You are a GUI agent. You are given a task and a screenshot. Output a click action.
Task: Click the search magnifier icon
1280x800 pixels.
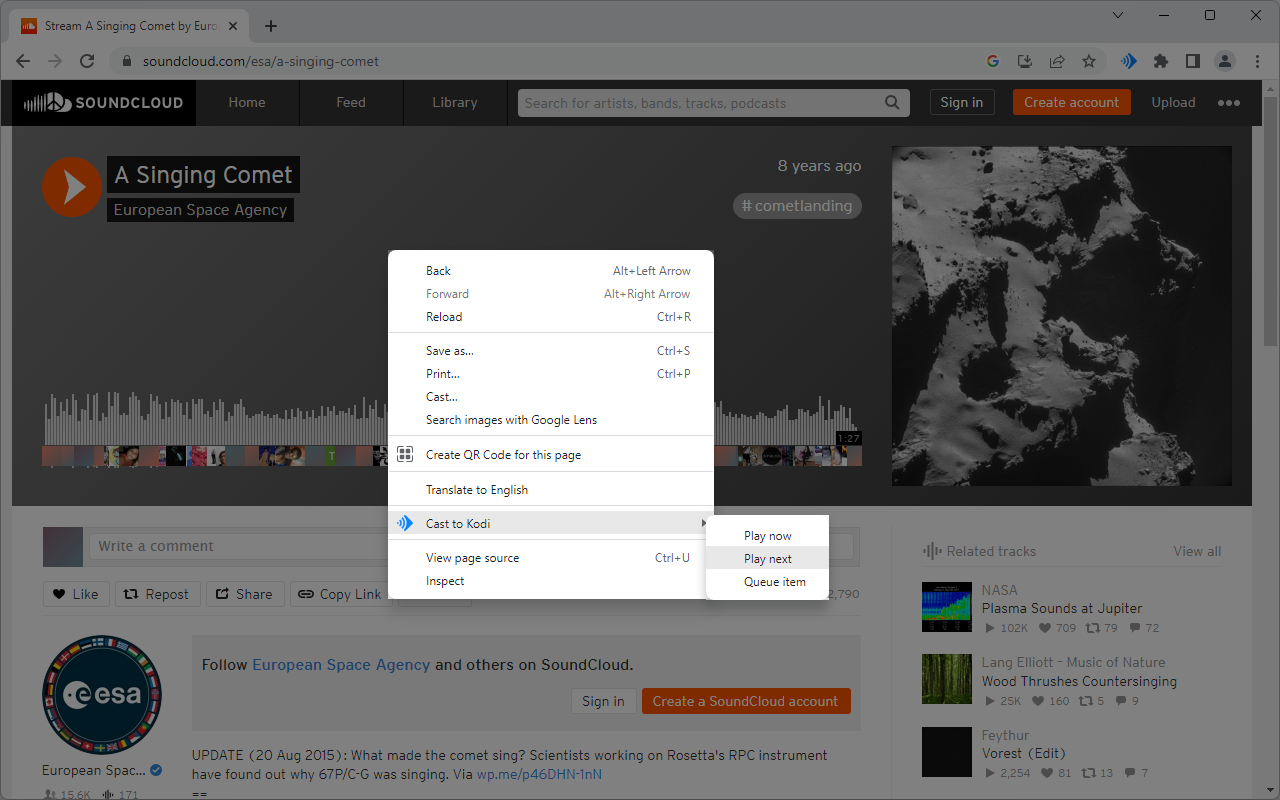[x=892, y=102]
